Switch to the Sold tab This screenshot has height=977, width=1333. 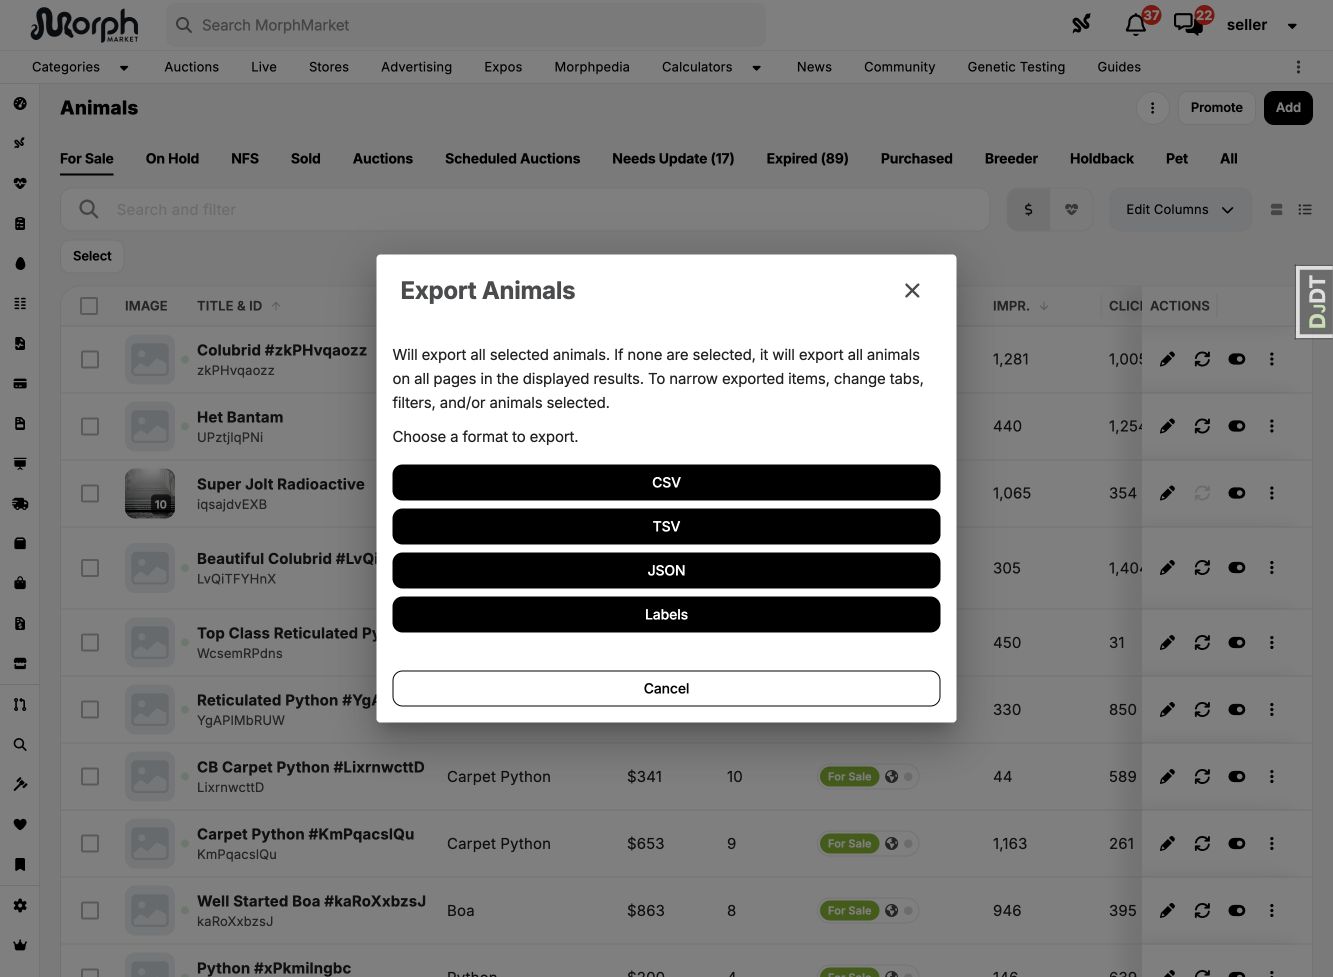pos(305,159)
